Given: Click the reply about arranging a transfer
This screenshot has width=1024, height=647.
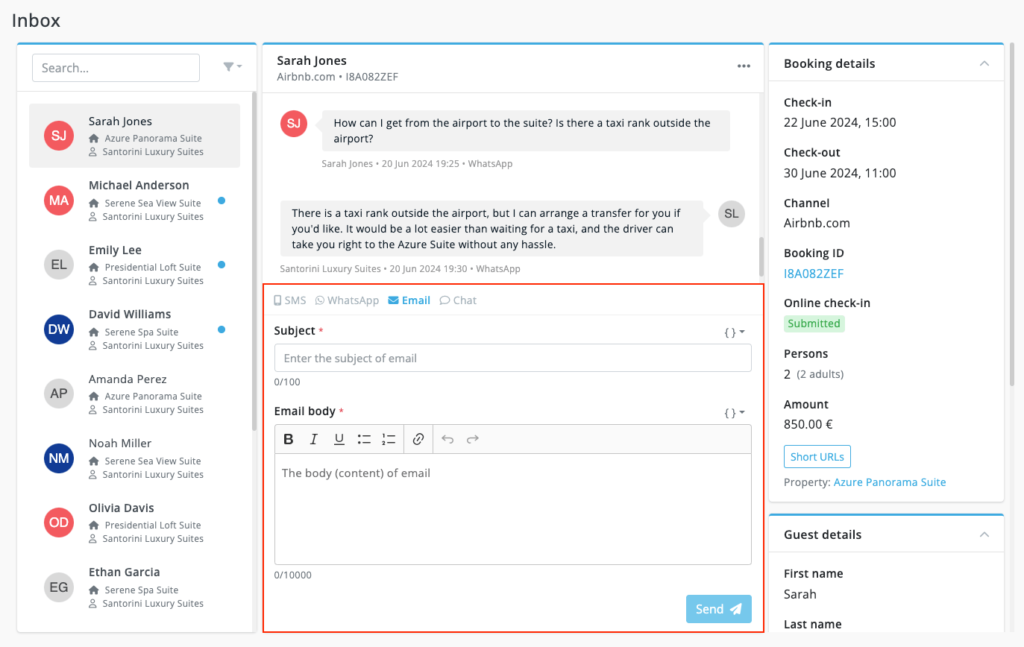Looking at the screenshot, I should (x=492, y=229).
